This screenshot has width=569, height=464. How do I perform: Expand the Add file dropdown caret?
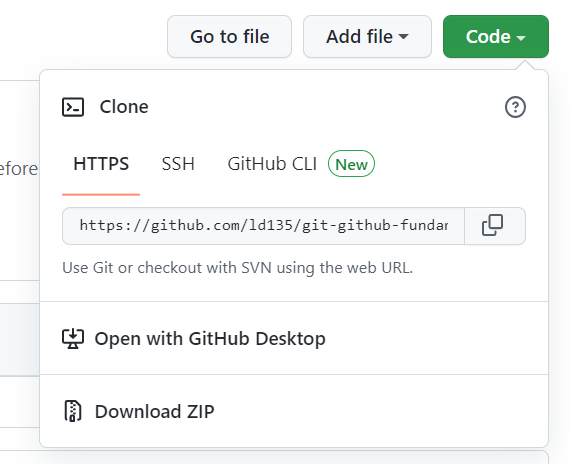click(404, 36)
